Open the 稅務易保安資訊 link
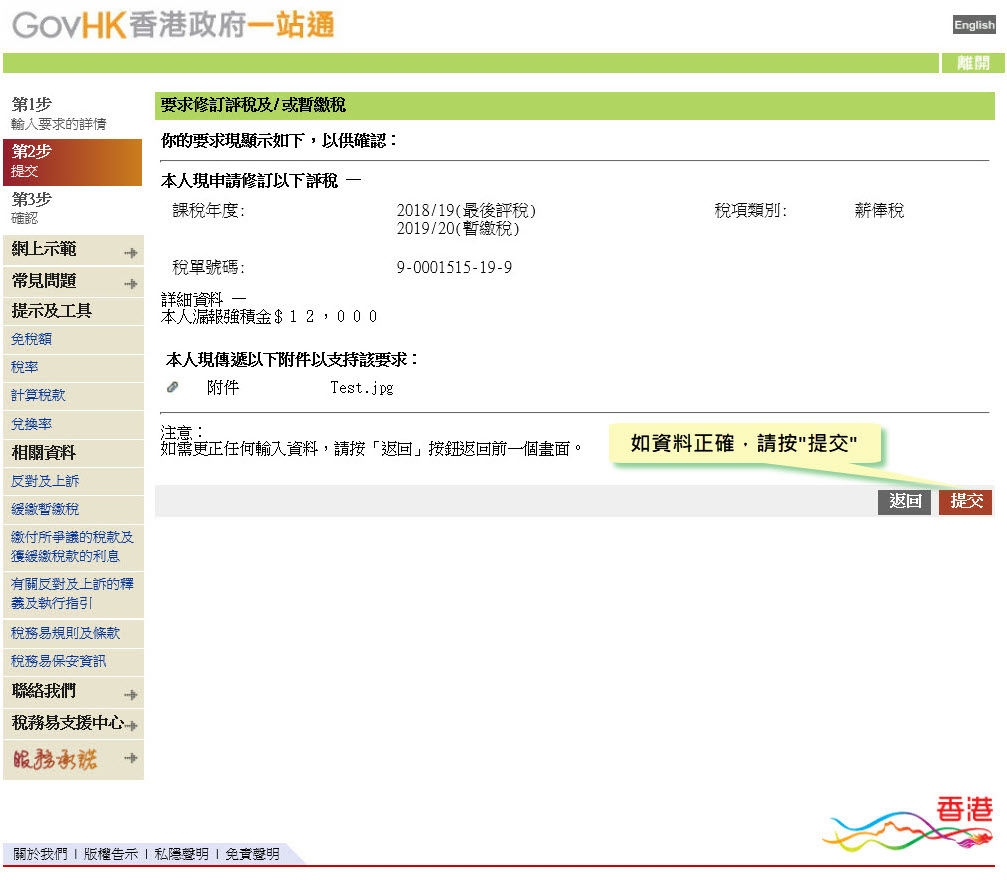 pyautogui.click(x=58, y=661)
